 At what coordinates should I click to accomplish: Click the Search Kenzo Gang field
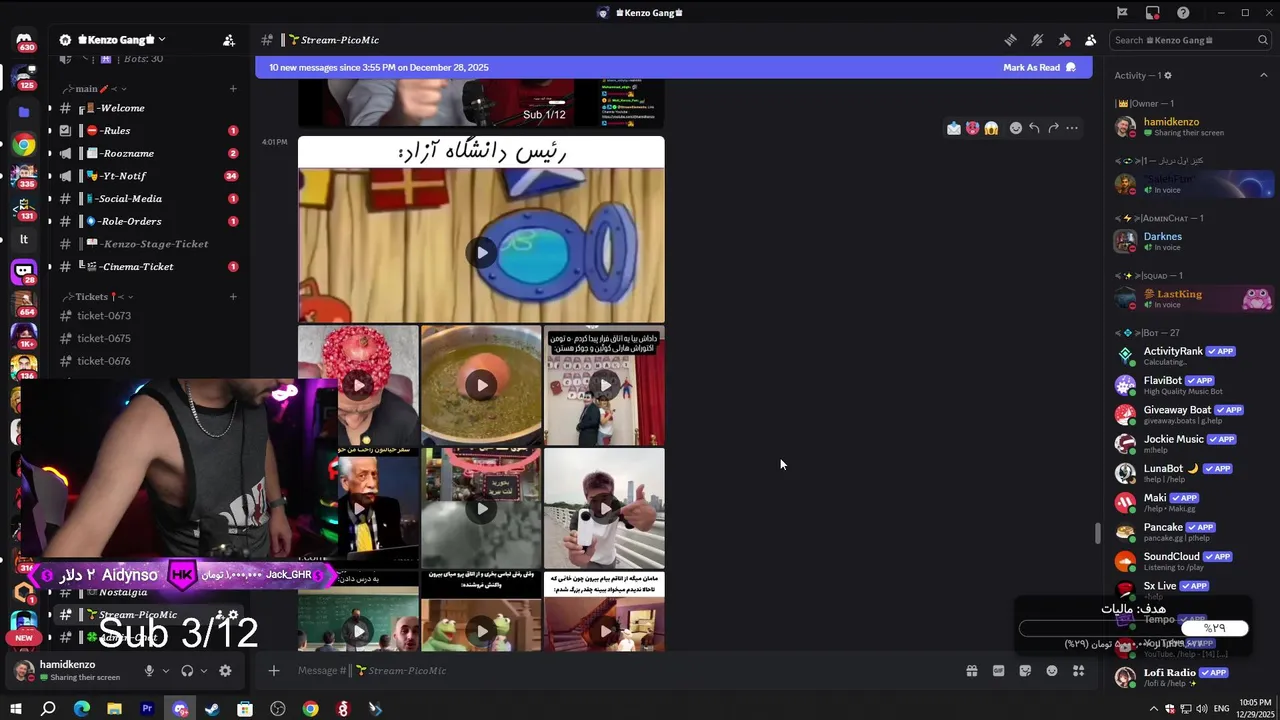pyautogui.click(x=1191, y=40)
